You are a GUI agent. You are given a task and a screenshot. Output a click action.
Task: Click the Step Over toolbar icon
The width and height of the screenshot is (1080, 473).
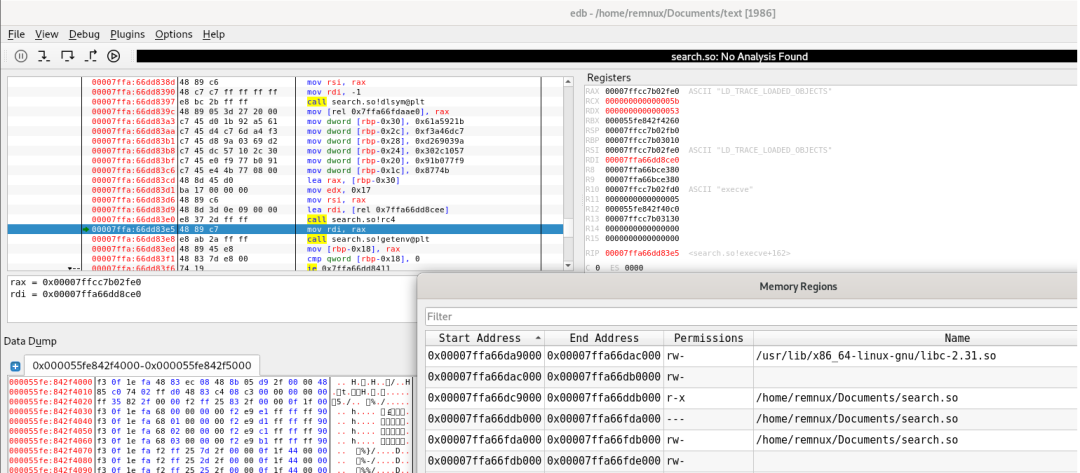click(67, 57)
